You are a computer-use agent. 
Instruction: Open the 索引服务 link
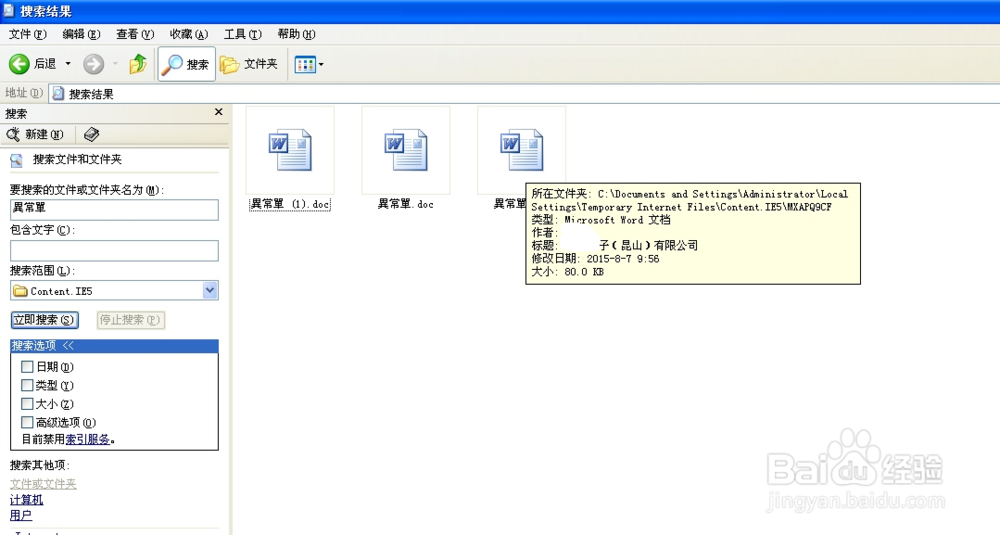click(x=88, y=439)
